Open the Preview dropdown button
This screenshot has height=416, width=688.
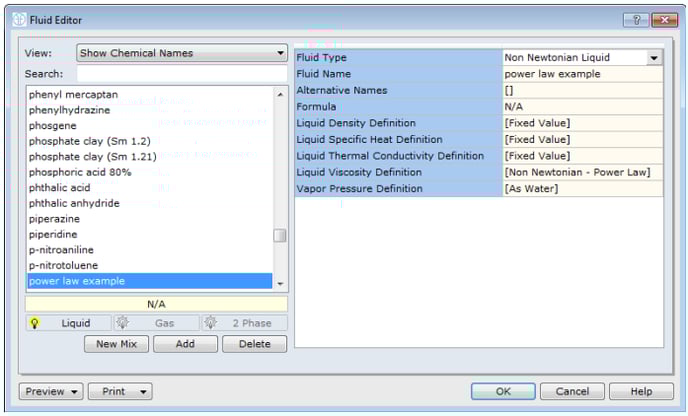click(x=51, y=391)
